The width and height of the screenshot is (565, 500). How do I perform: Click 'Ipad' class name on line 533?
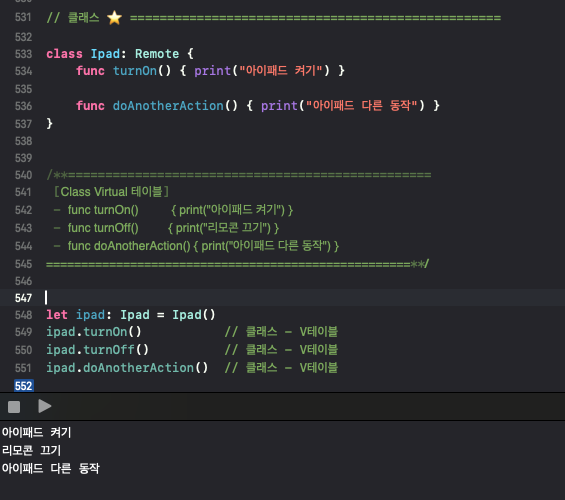point(105,54)
